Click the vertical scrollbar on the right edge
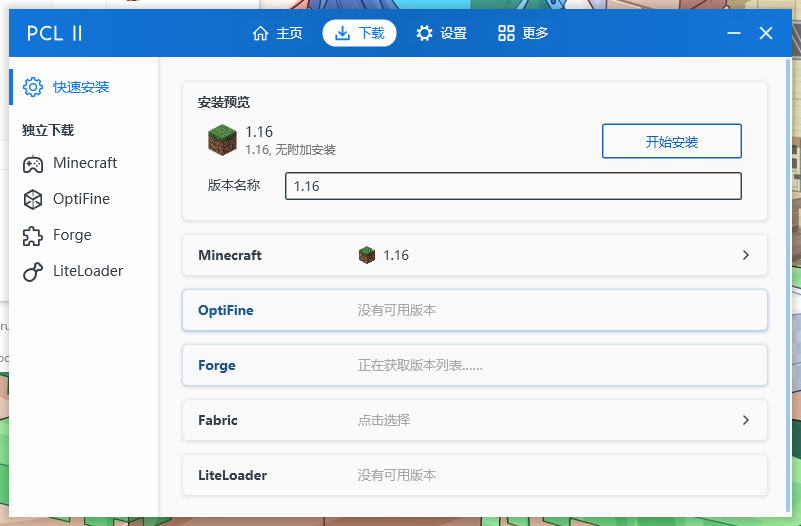Screen dimensions: 801x526 [787, 284]
